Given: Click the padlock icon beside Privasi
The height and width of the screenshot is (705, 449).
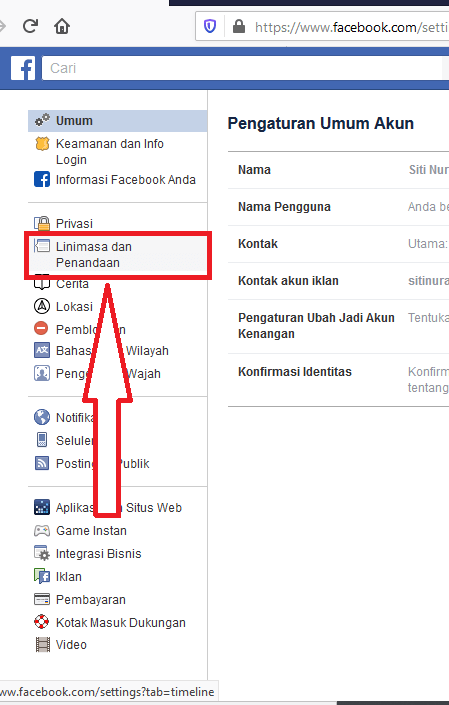Looking at the screenshot, I should point(42,223).
